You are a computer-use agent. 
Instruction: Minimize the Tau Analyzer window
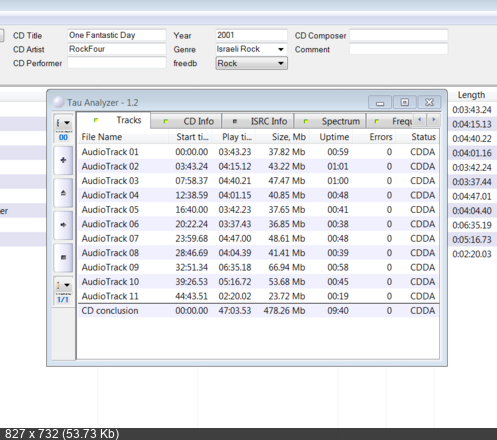(380, 102)
